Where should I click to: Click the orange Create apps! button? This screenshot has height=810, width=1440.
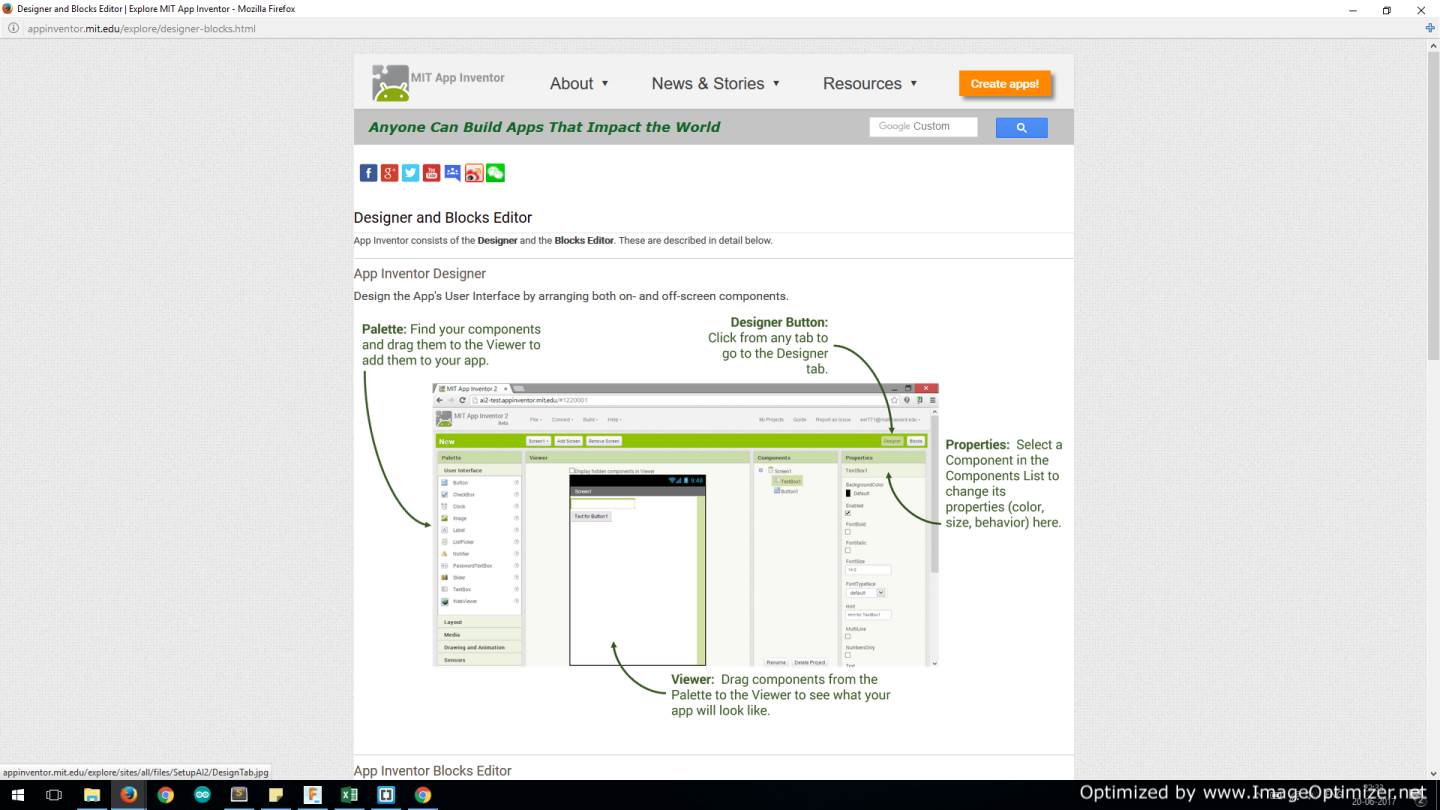point(1004,84)
